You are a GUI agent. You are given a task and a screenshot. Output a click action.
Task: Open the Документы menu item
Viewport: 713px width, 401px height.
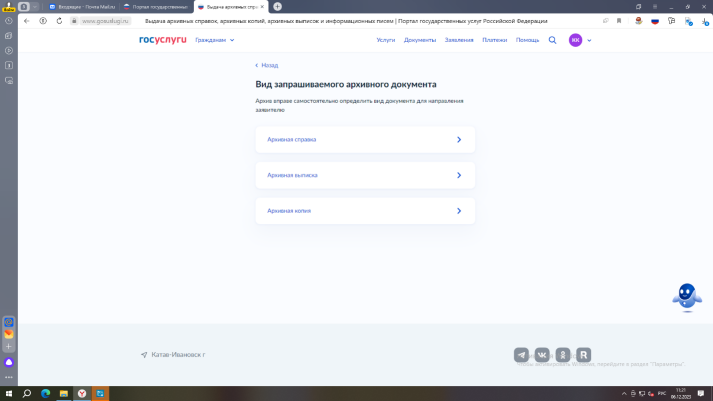click(x=420, y=40)
